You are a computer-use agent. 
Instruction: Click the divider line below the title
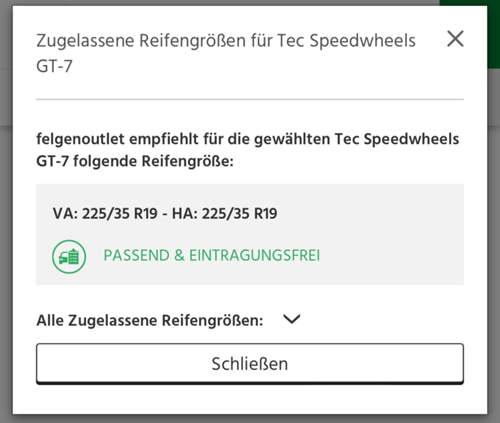coord(250,99)
